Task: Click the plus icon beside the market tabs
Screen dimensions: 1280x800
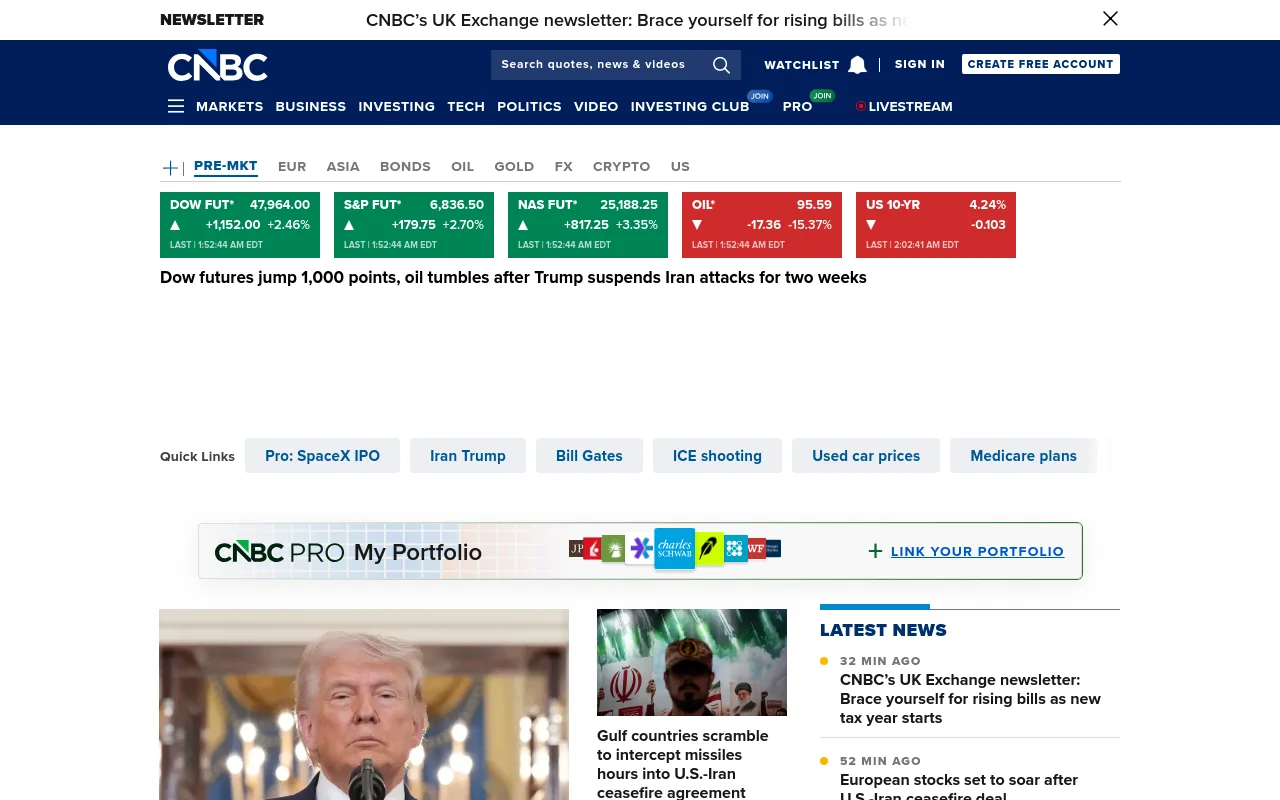Action: tap(170, 167)
